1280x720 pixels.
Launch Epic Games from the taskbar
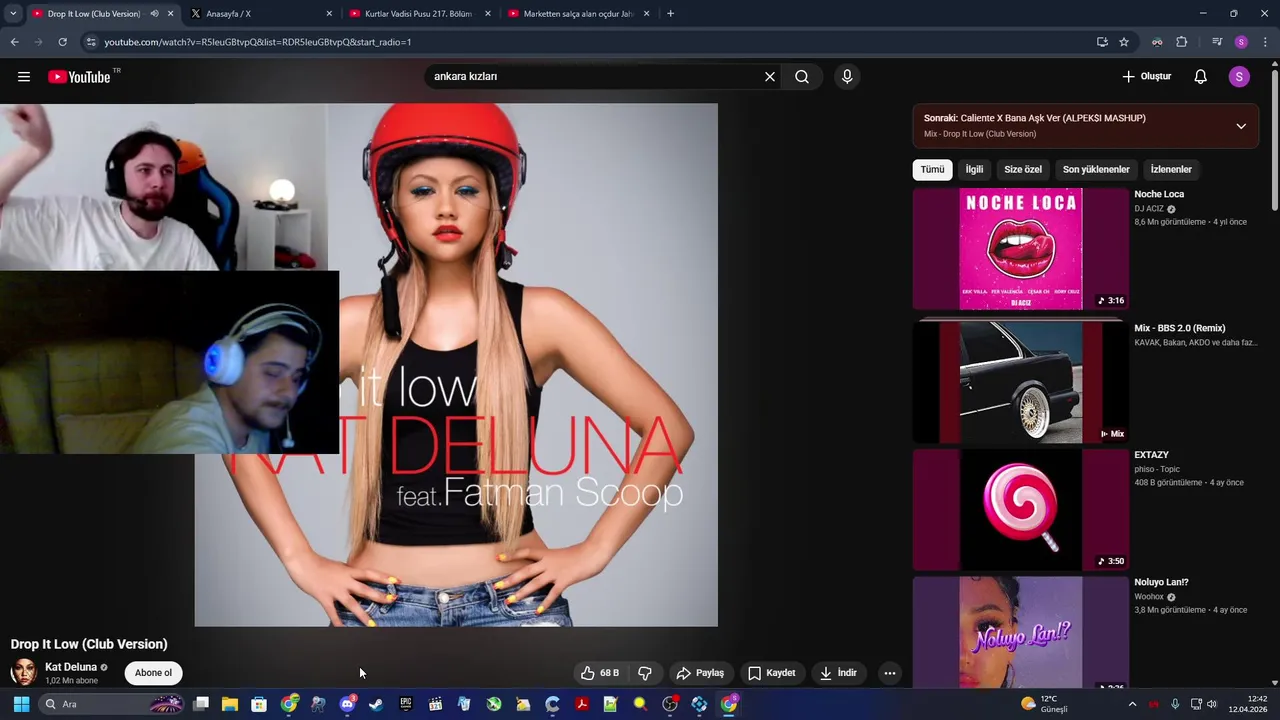[x=405, y=704]
